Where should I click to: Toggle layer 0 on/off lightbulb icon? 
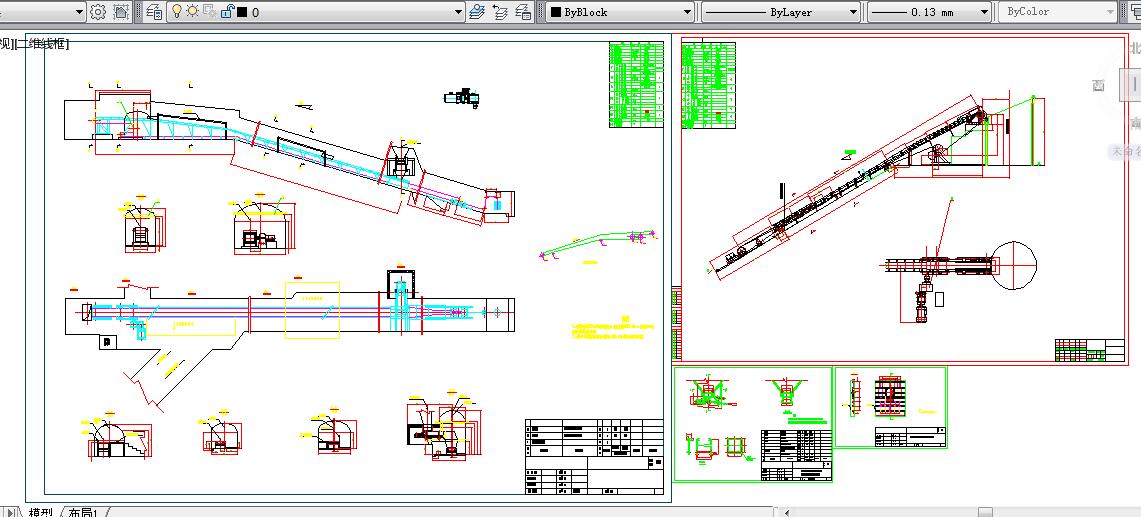(x=176, y=12)
